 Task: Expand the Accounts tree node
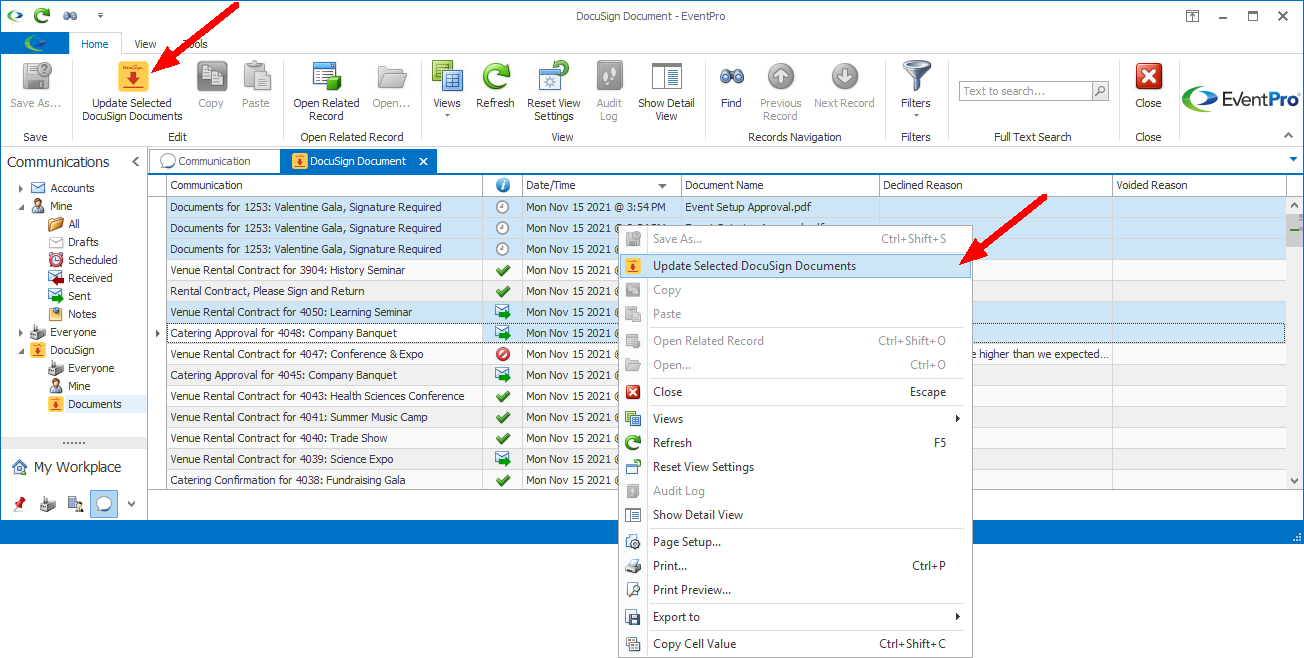21,188
